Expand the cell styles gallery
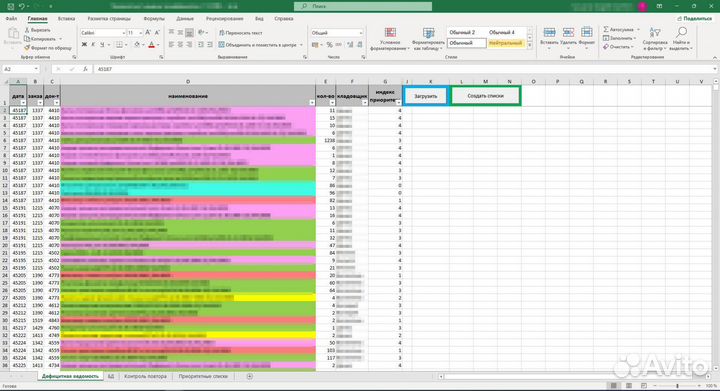 tap(529, 46)
